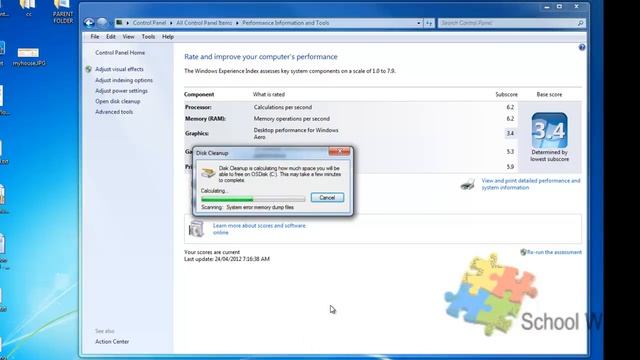Expand the arrow after All Control Panel Items

point(237,23)
